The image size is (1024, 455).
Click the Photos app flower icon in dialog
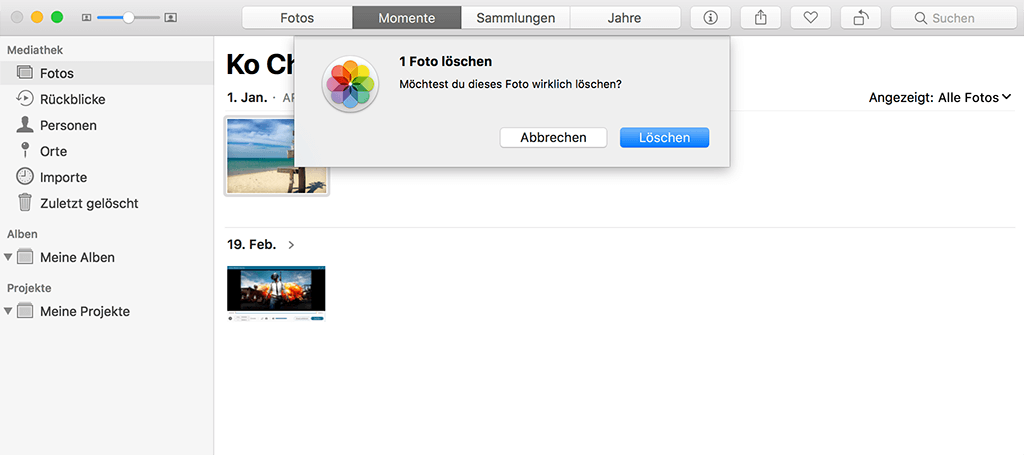tap(351, 84)
